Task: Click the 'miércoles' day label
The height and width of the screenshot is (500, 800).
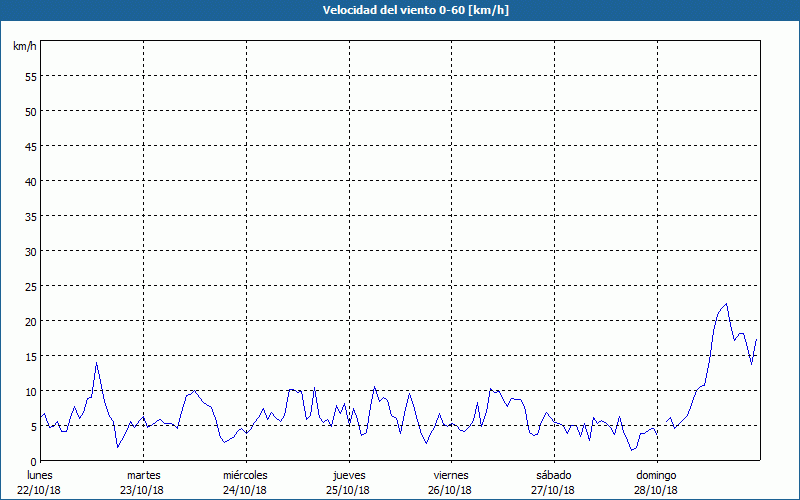Action: point(245,475)
